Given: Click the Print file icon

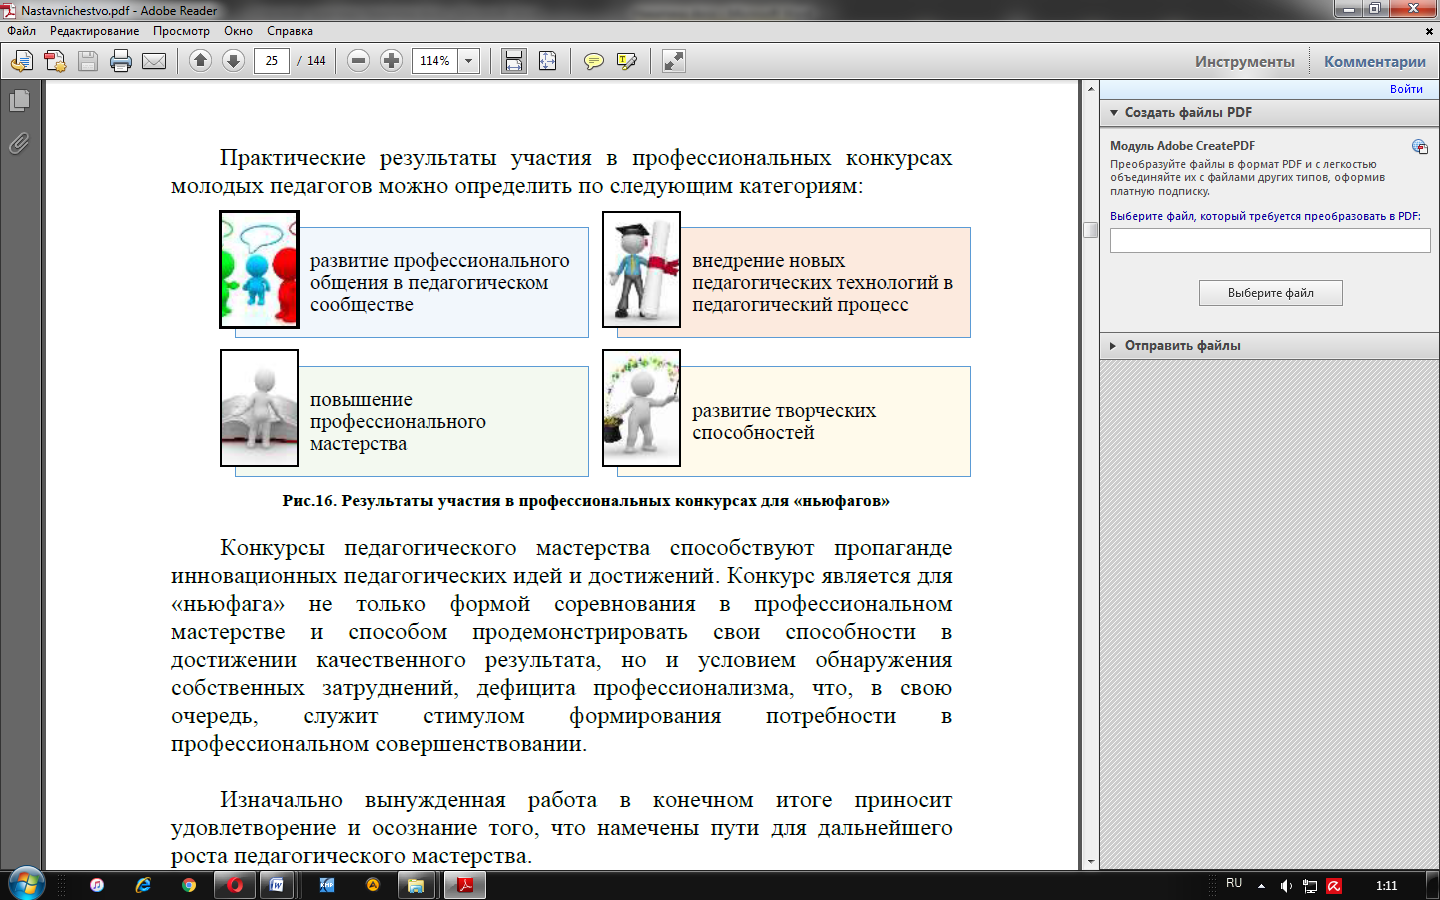Looking at the screenshot, I should (x=121, y=61).
